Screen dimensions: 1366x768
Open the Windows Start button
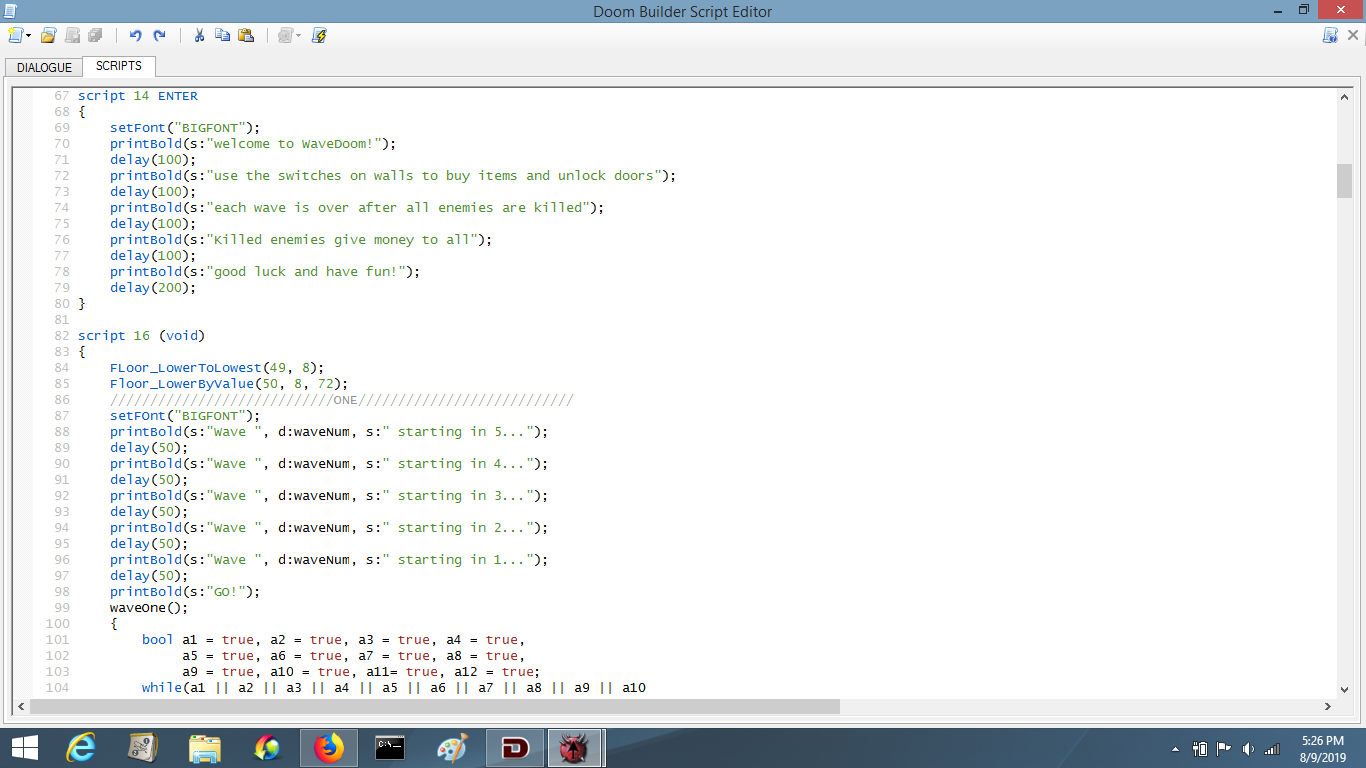(25, 748)
